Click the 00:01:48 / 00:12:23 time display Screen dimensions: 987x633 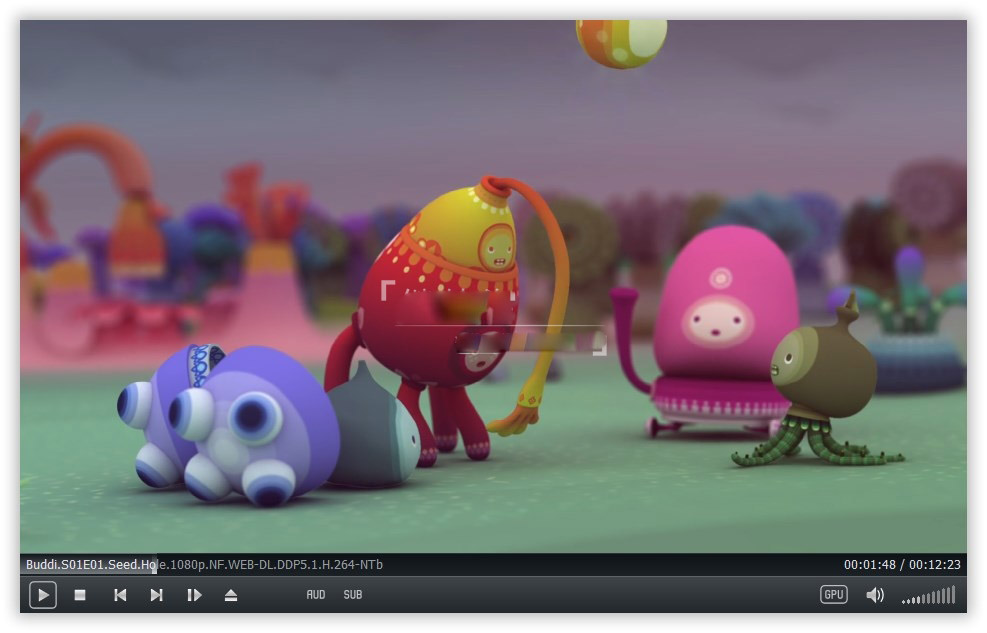click(x=902, y=564)
